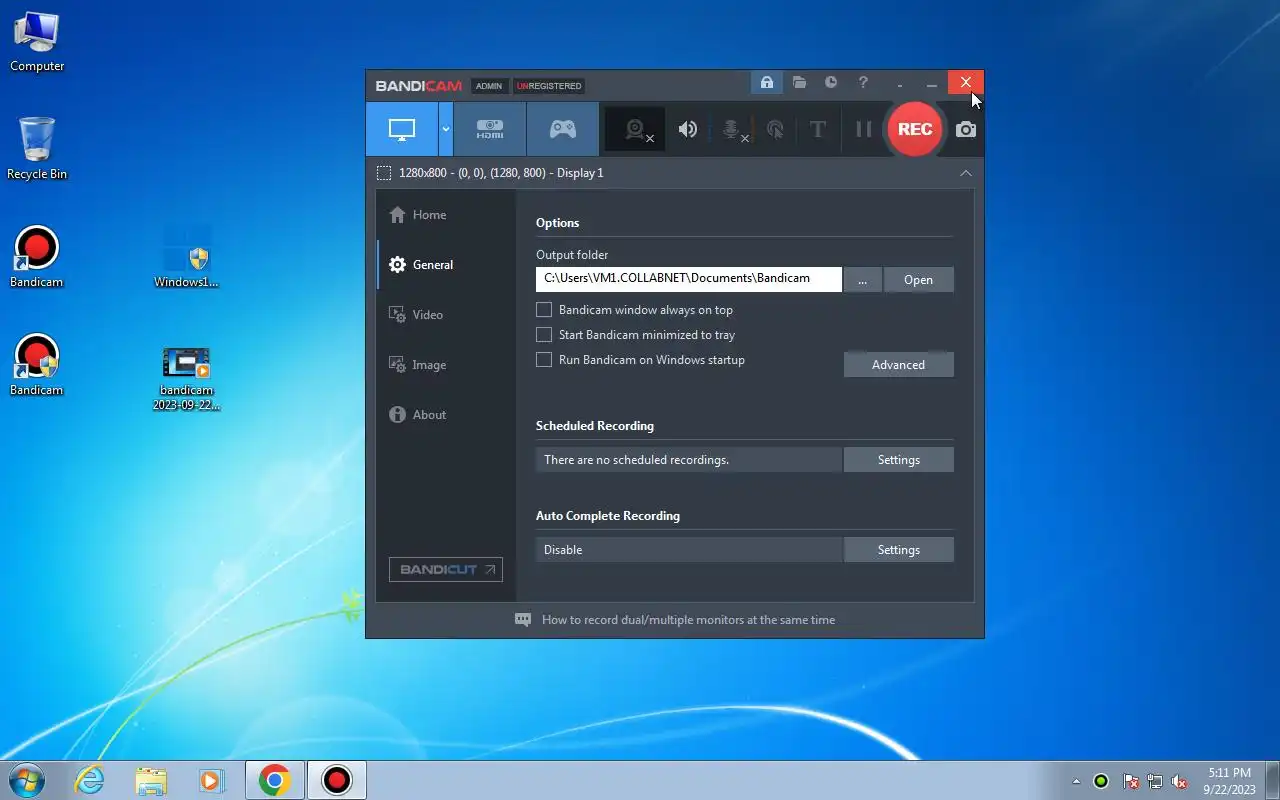This screenshot has width=1280, height=800.
Task: Open Google Chrome from taskbar
Action: pos(275,780)
